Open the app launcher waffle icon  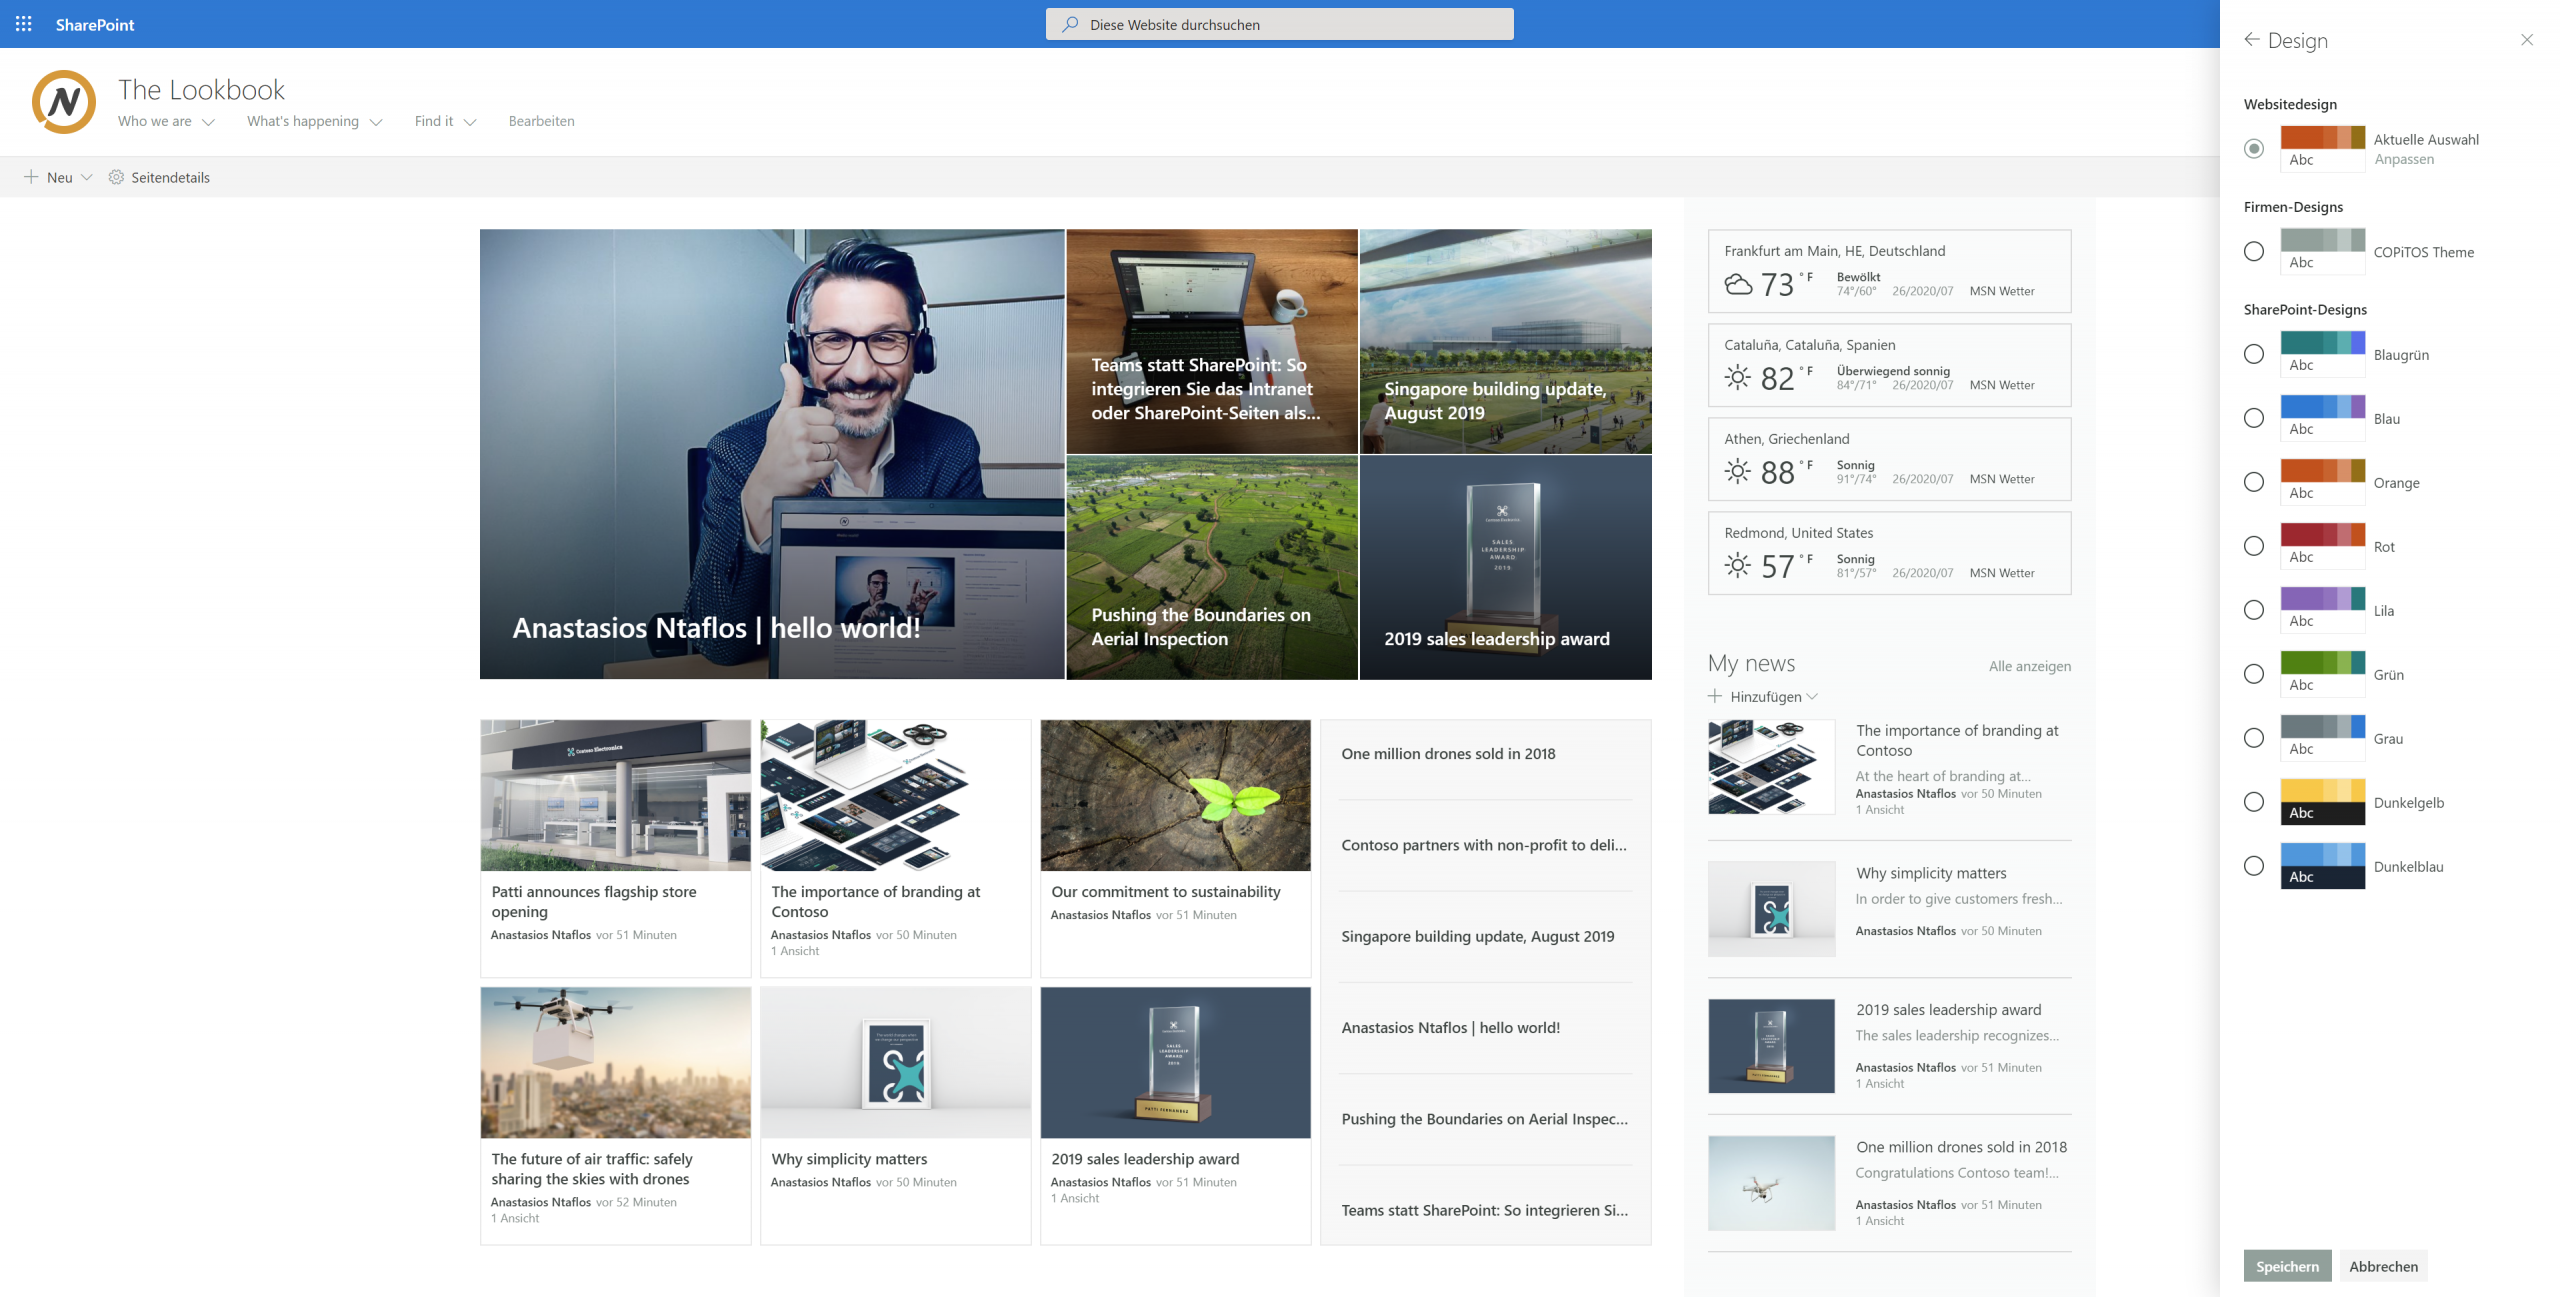pos(23,24)
